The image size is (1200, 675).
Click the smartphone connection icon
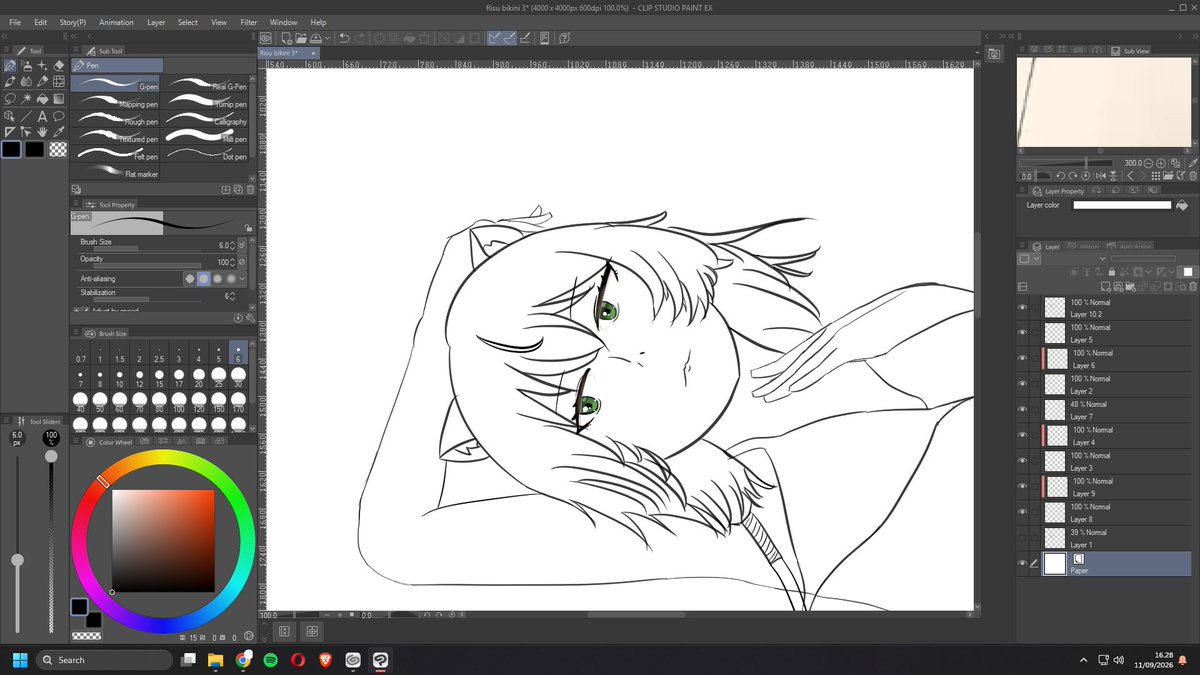pyautogui.click(x=545, y=38)
